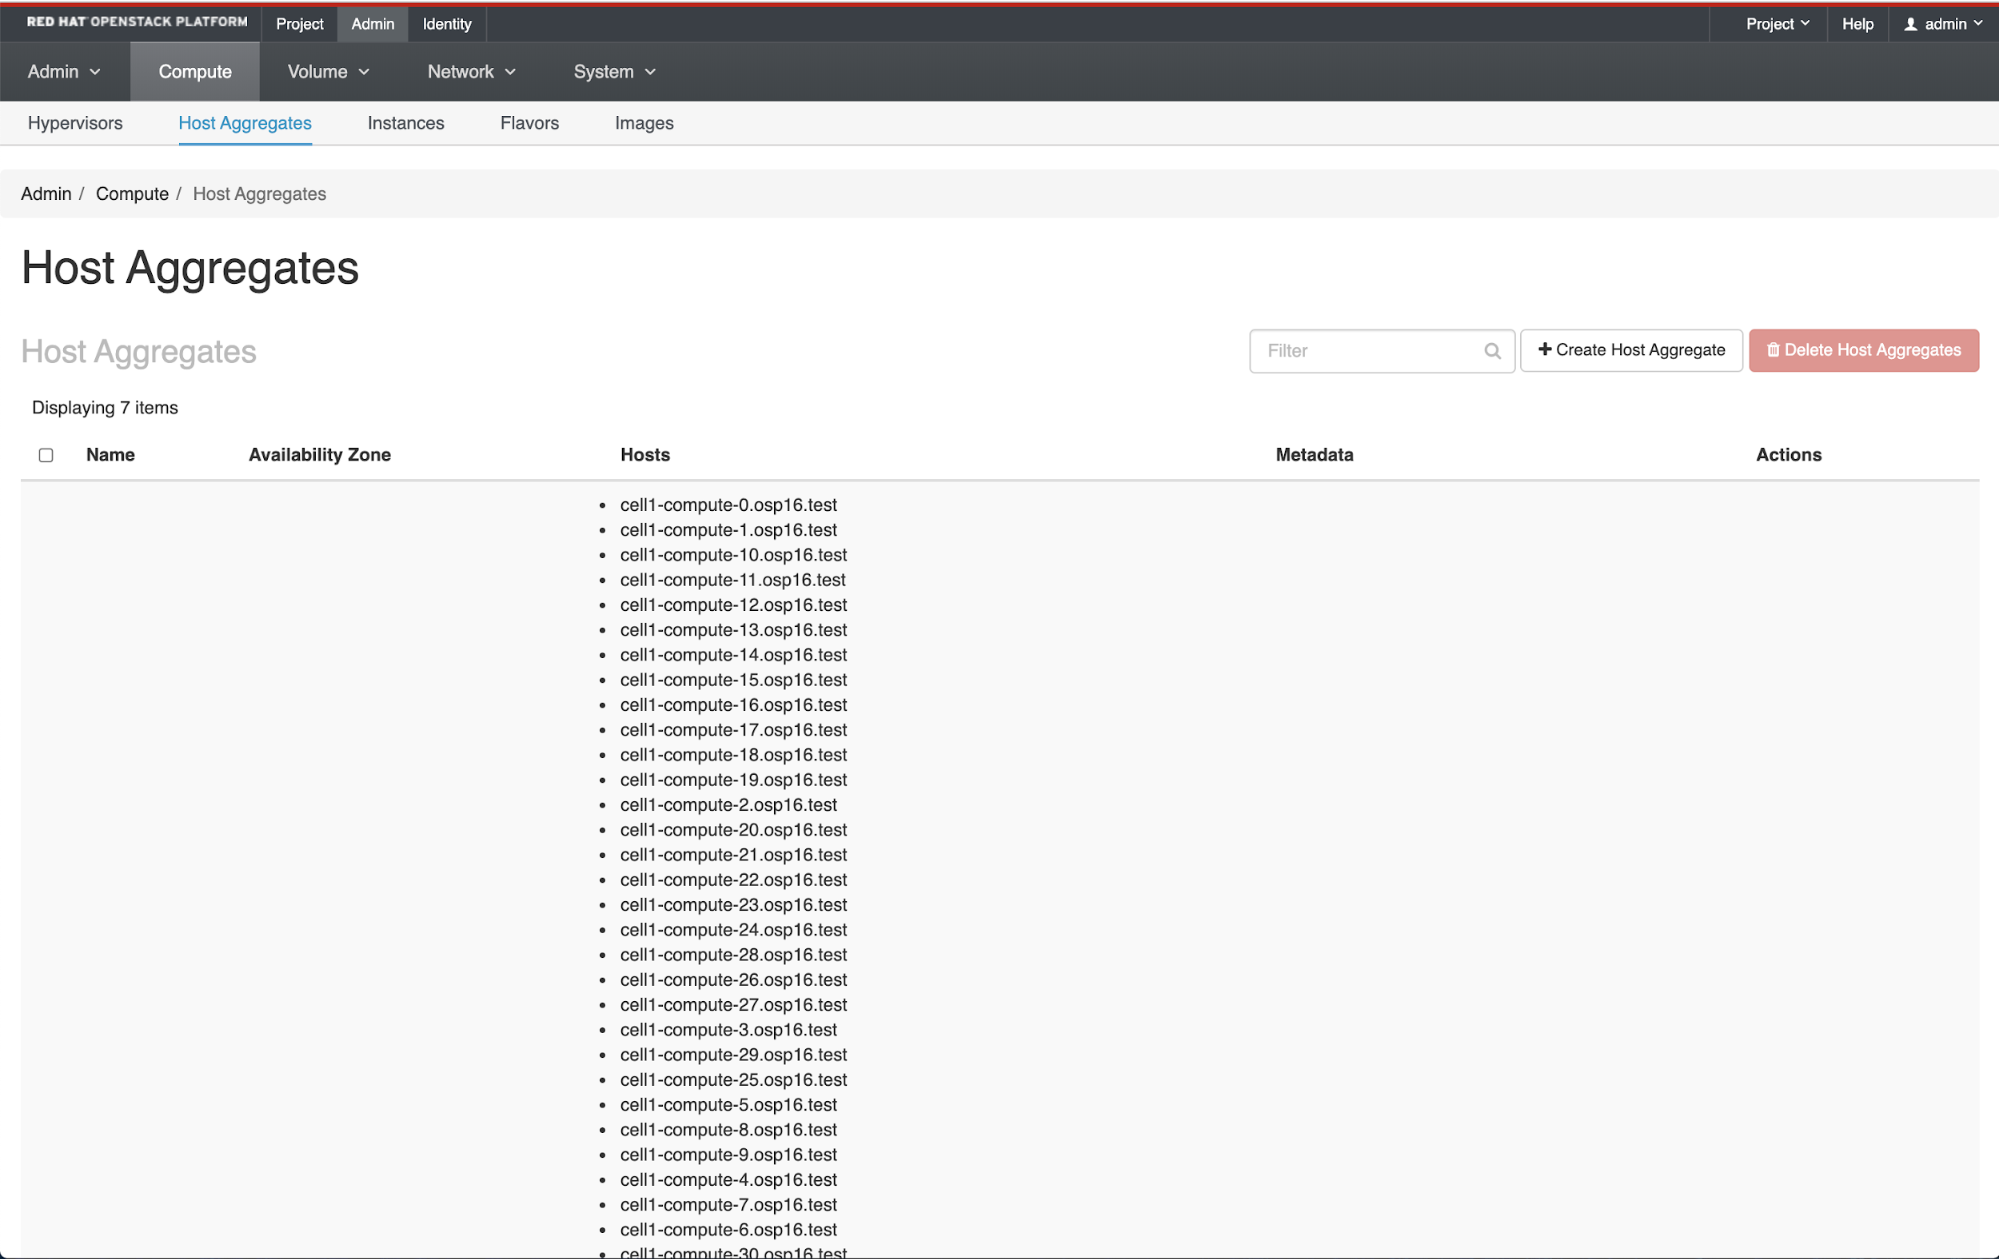1999x1260 pixels.
Task: Click the Red Hat OpenStack Platform logo
Action: click(x=137, y=22)
